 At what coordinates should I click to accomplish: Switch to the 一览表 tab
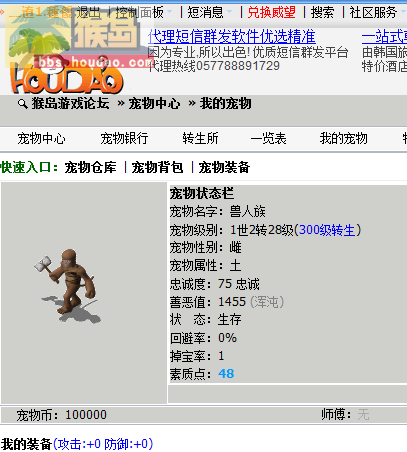[269, 139]
